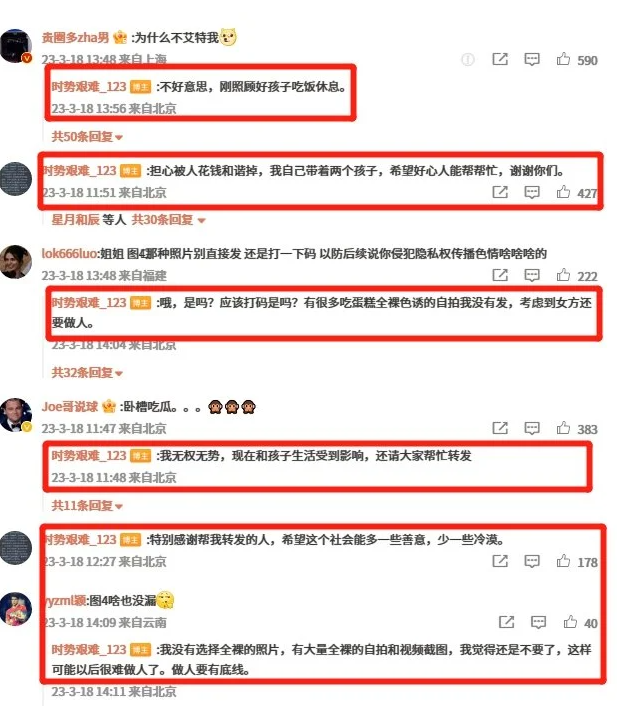Expand 共50条回复 replies
This screenshot has width=625, height=706.
87,136
